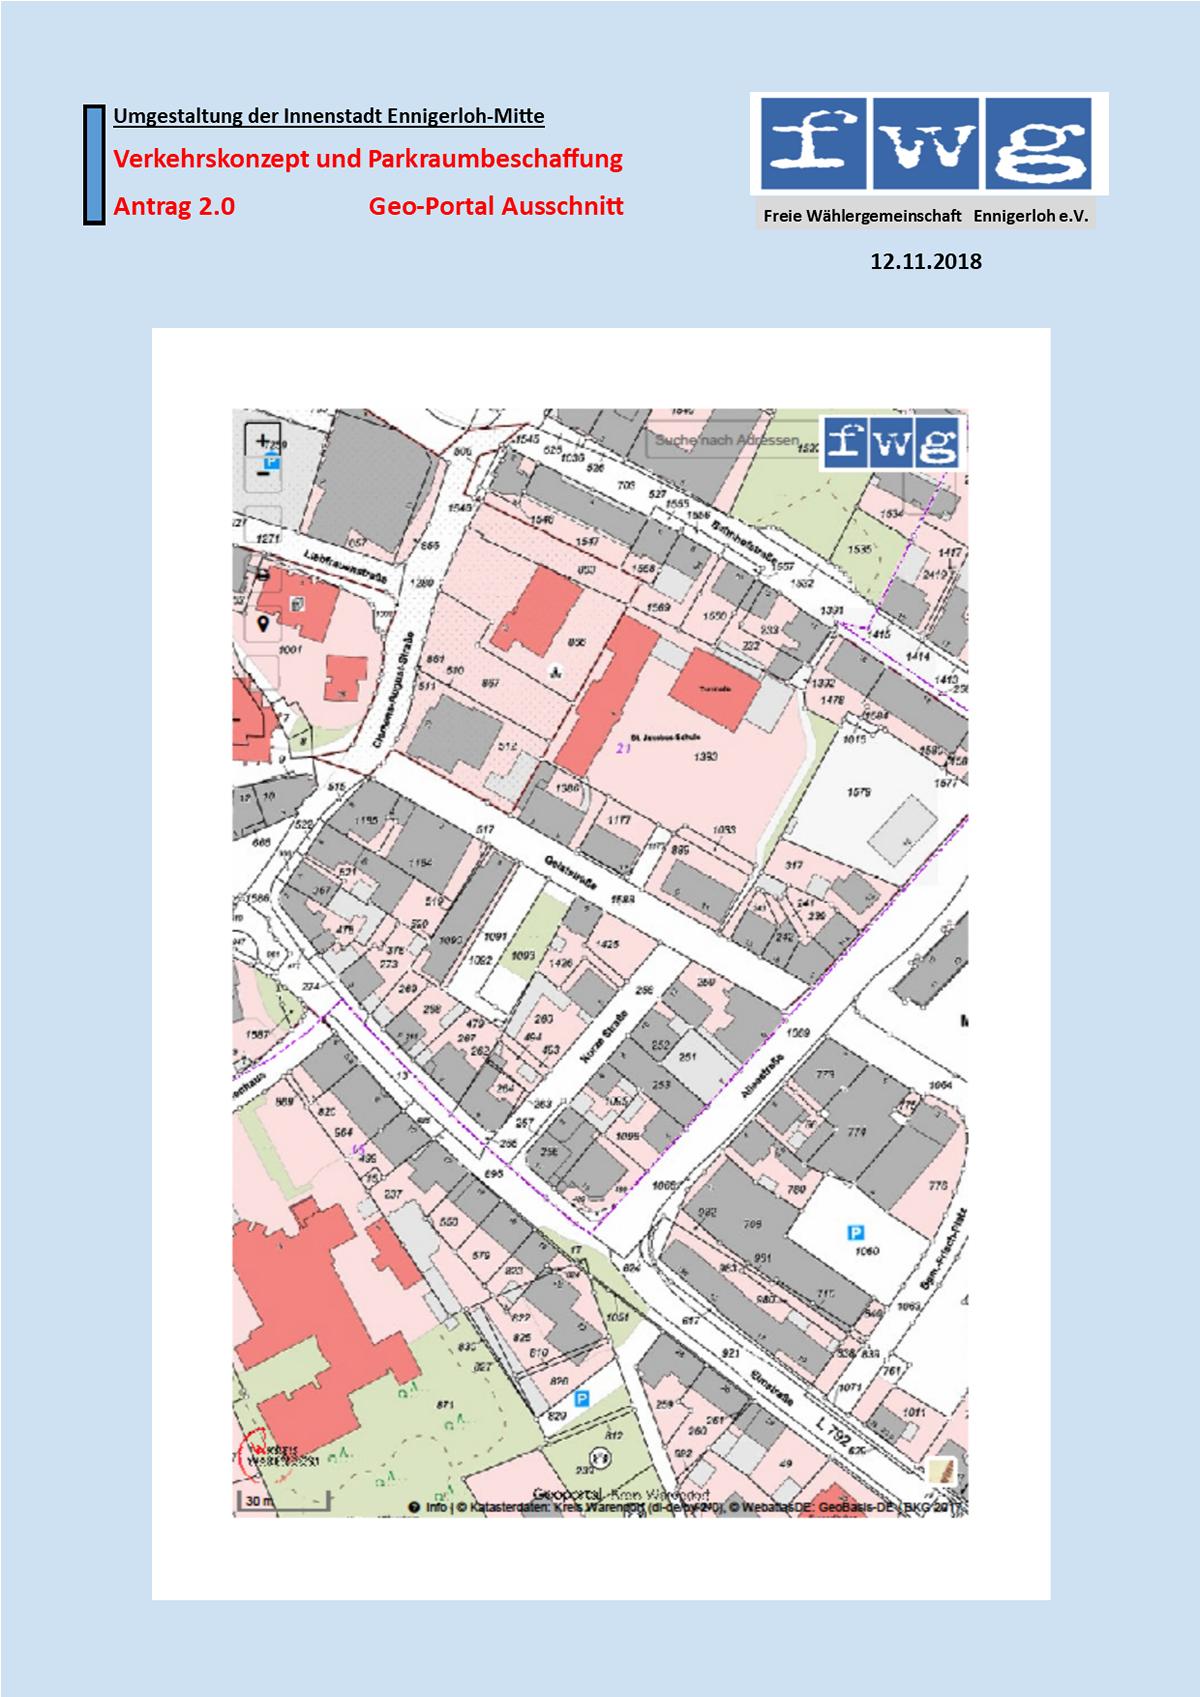The height and width of the screenshot is (1697, 1200).
Task: Open the base layer switcher thumbnail
Action: click(941, 1470)
